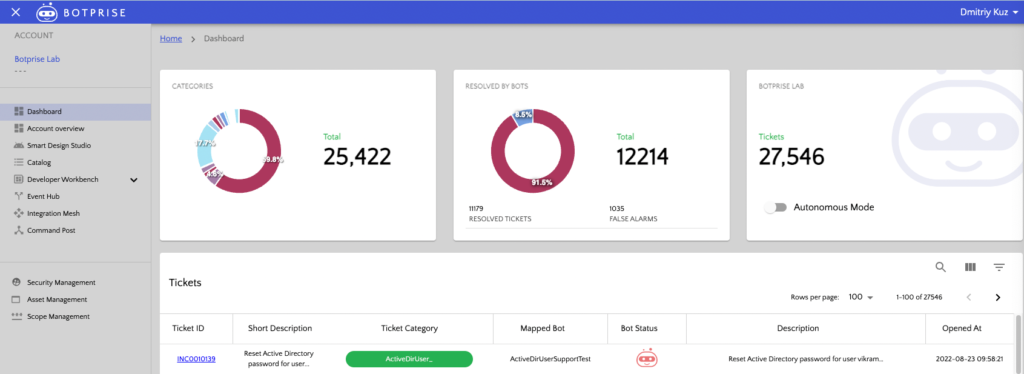The image size is (1024, 374).
Task: Sort by Ticket ID column header
Action: (x=188, y=328)
